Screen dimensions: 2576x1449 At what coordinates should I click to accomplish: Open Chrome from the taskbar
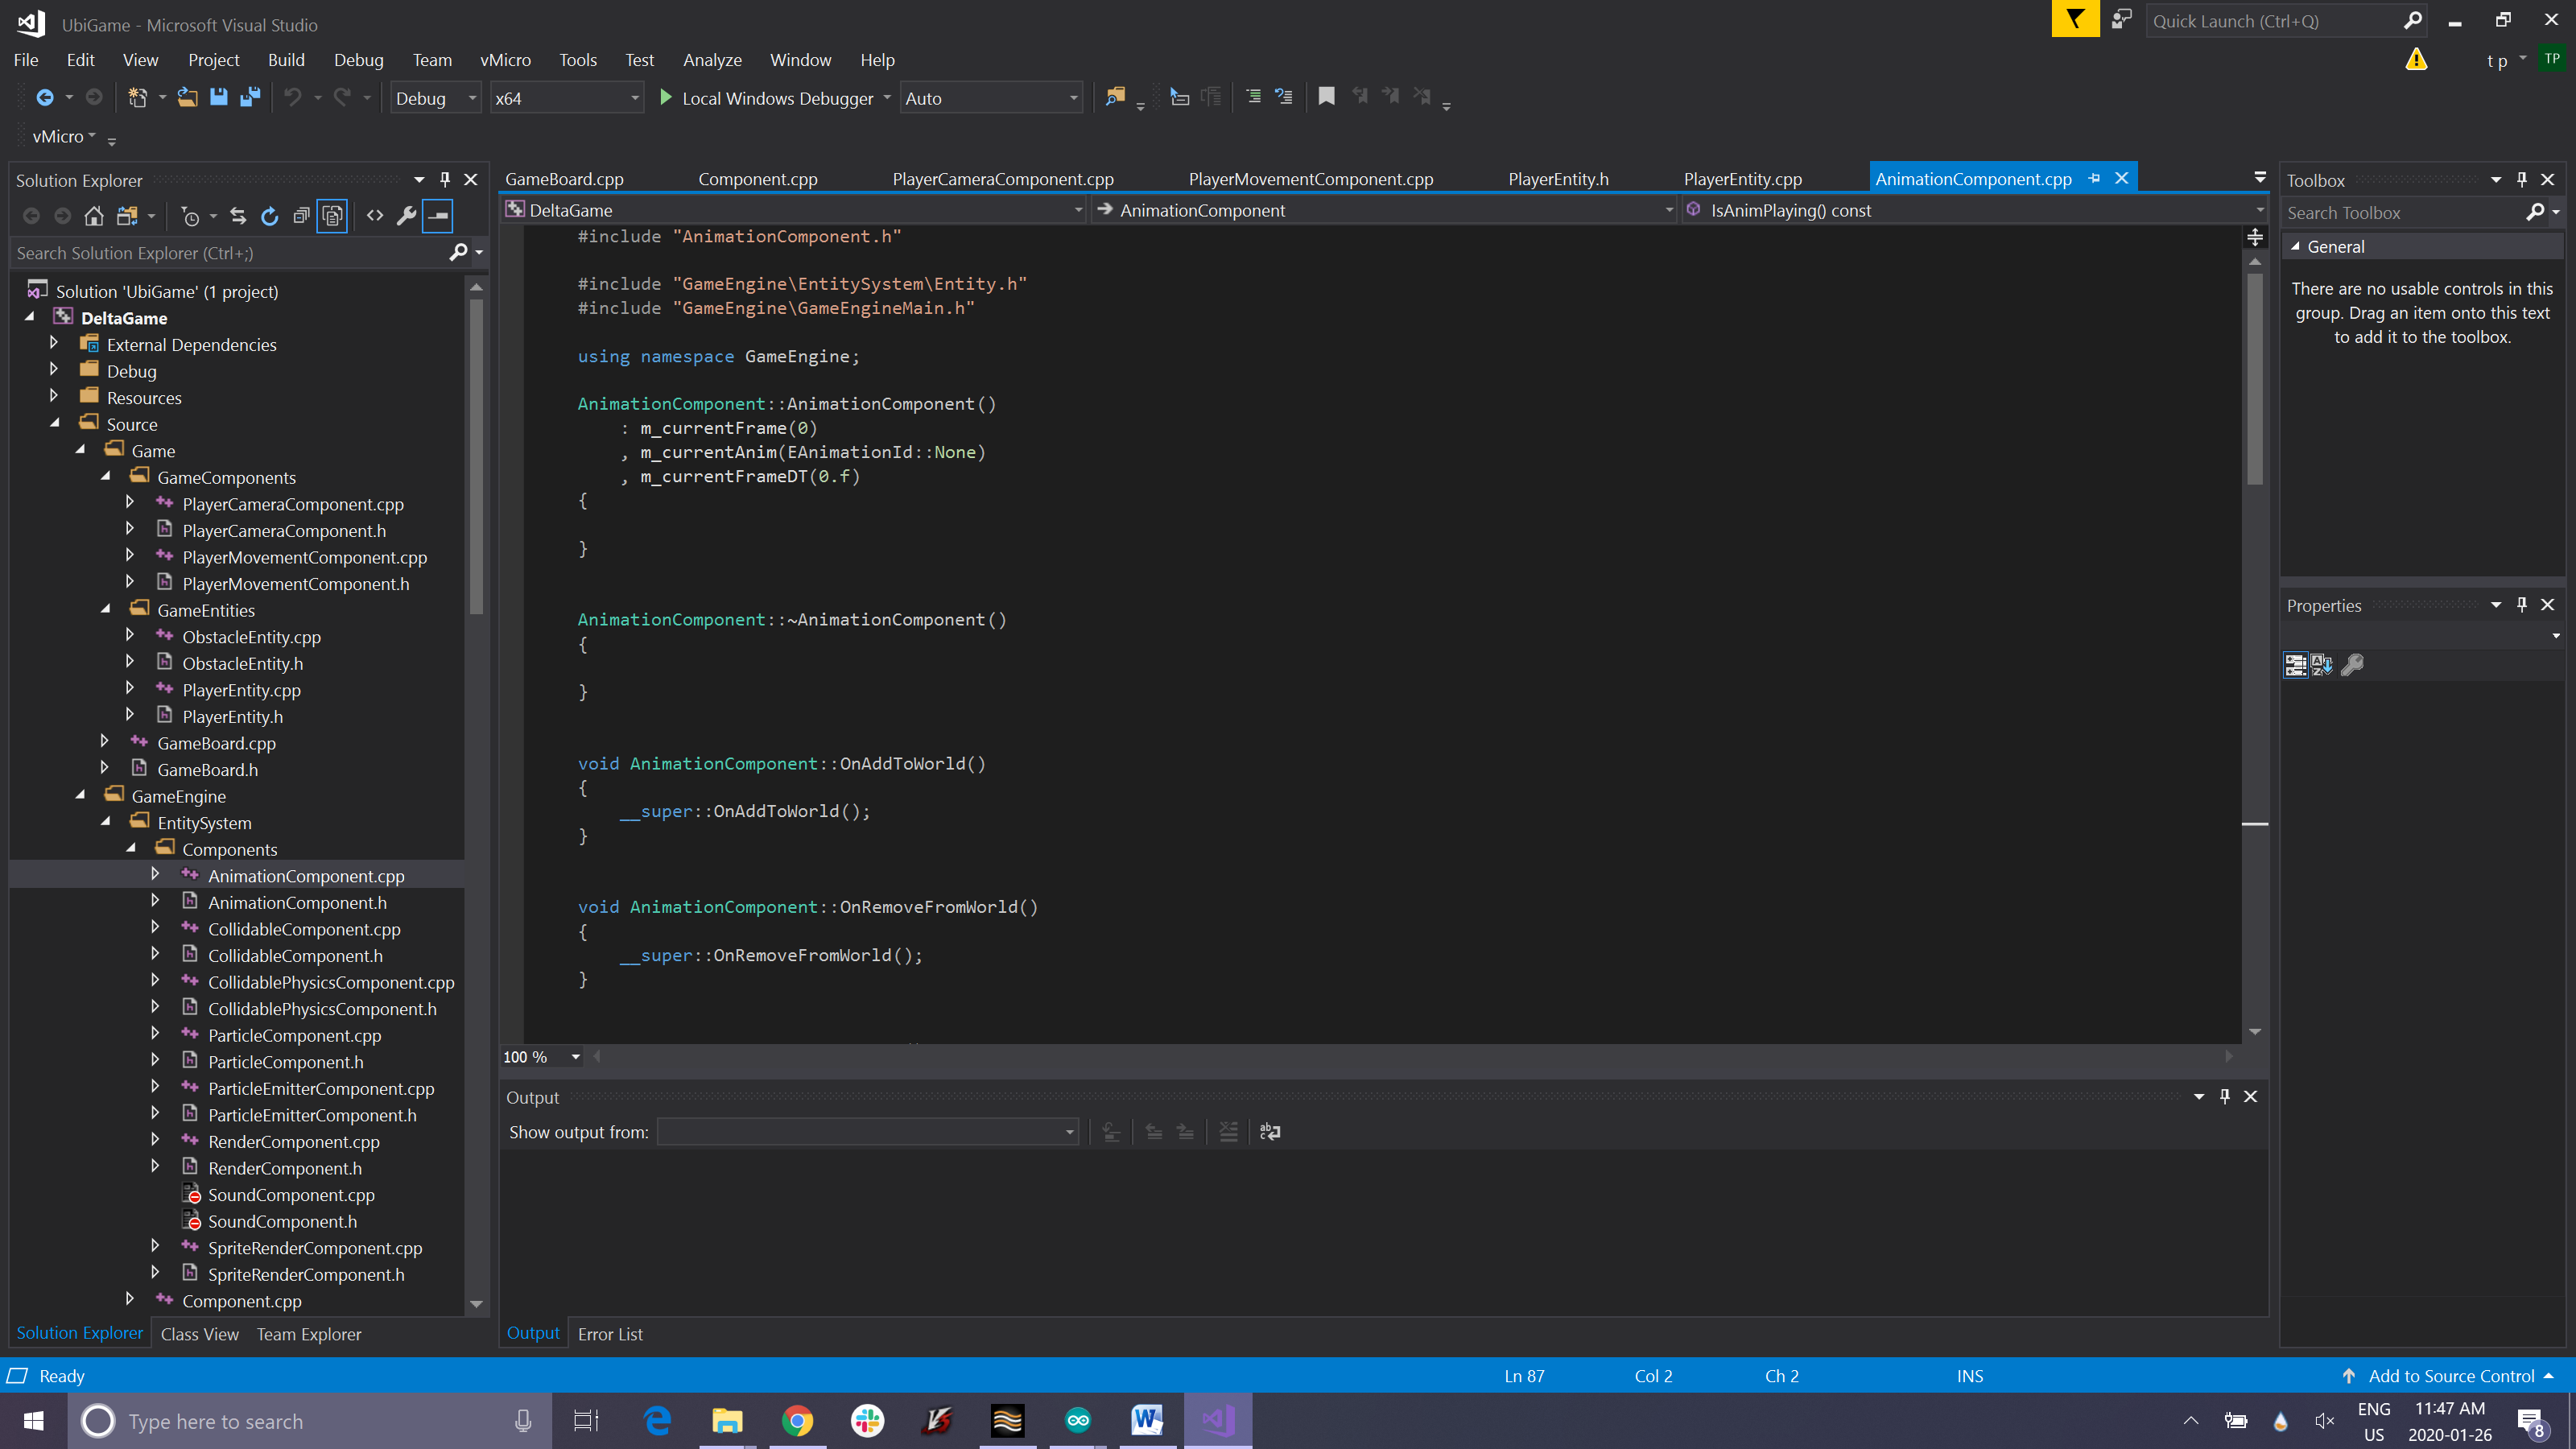click(797, 1421)
